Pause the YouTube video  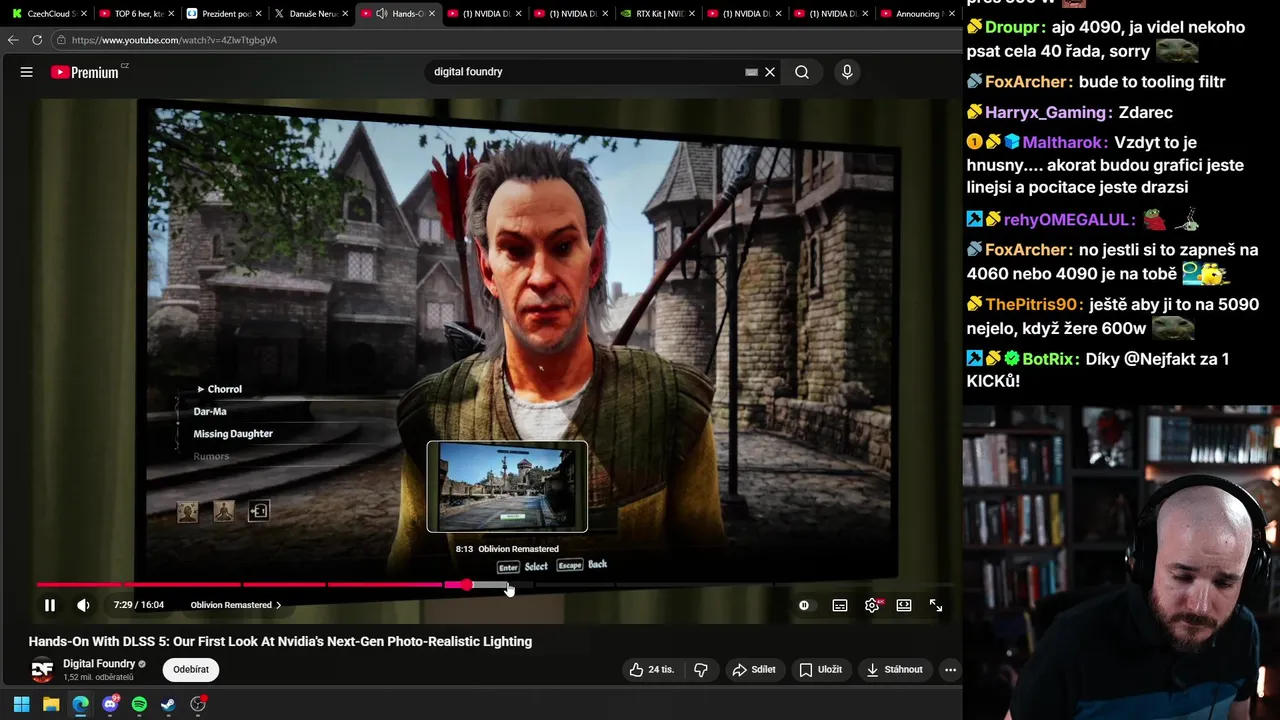pyautogui.click(x=49, y=605)
